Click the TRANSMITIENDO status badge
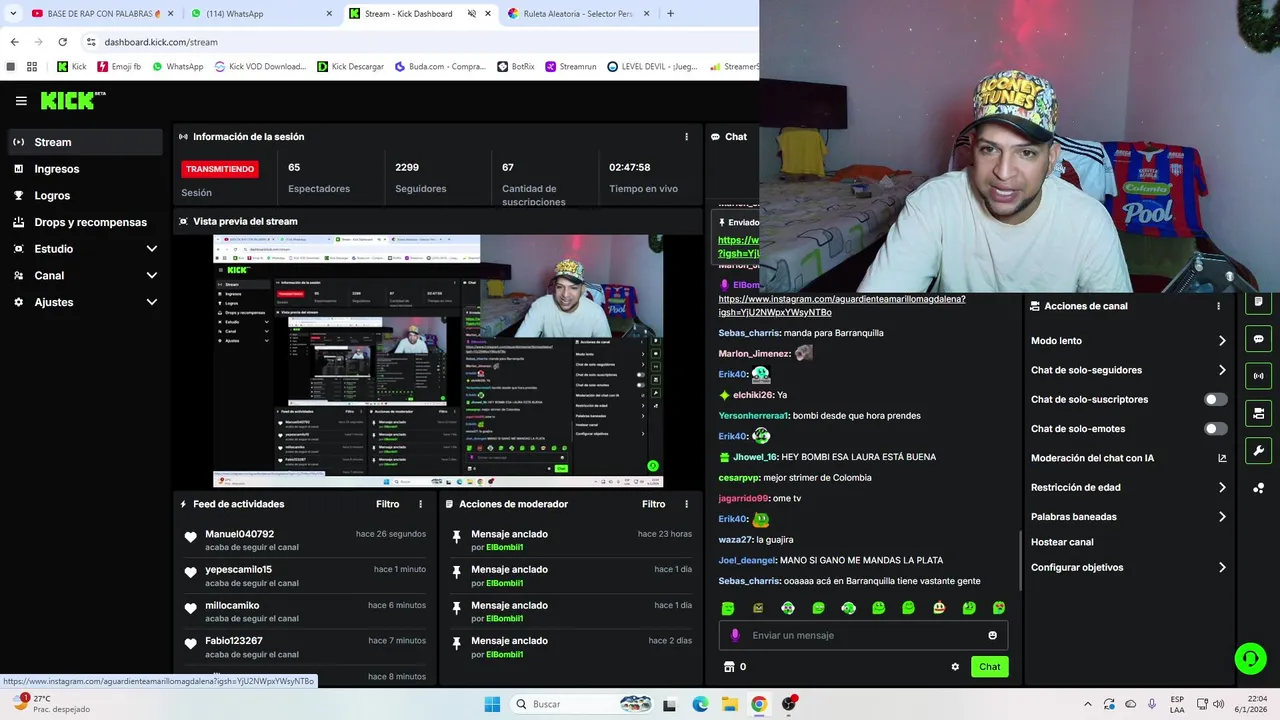This screenshot has width=1280, height=720. [220, 169]
